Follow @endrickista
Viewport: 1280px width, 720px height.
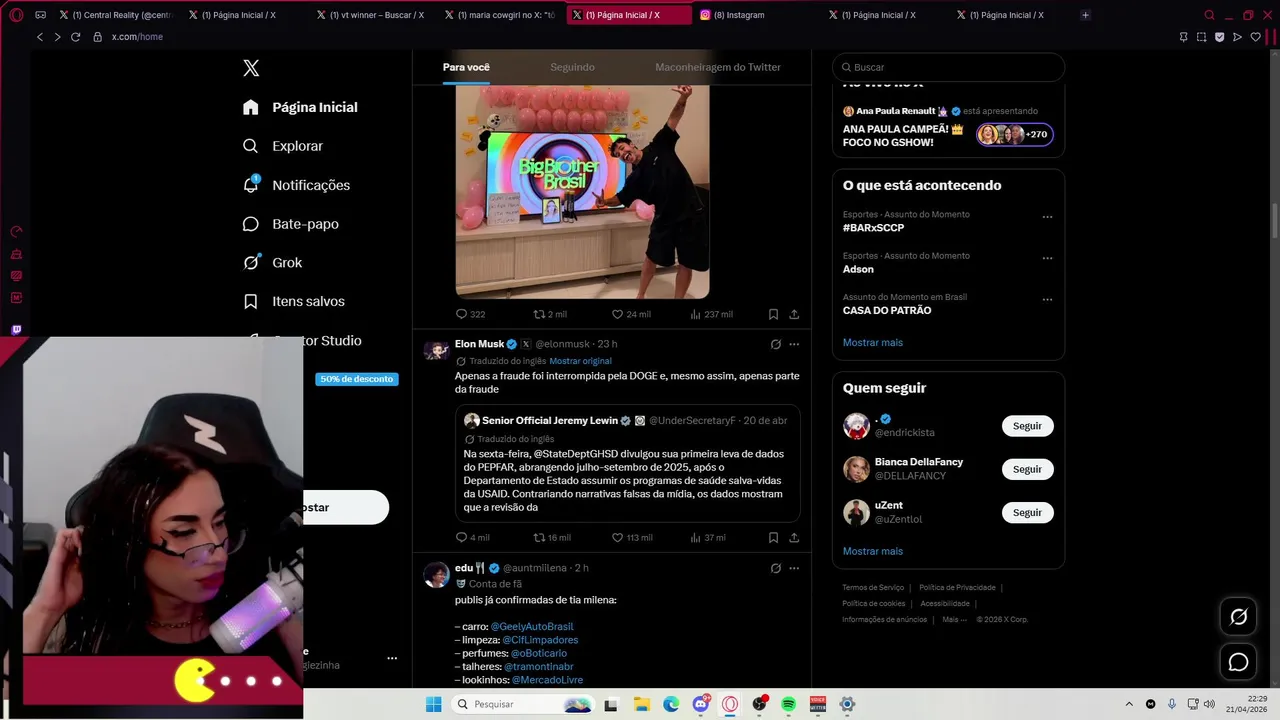1027,426
